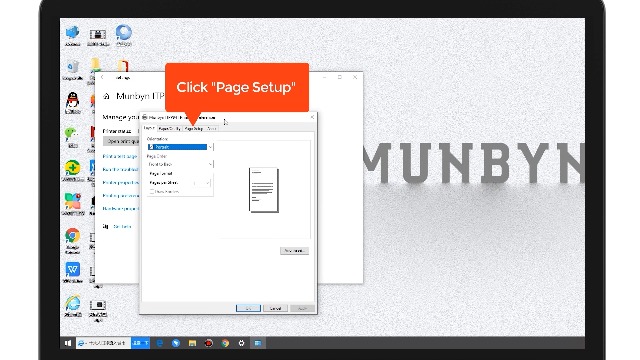This screenshot has height=360, width=640.
Task: Click the red screen recorder taskbar icon
Action: (209, 343)
